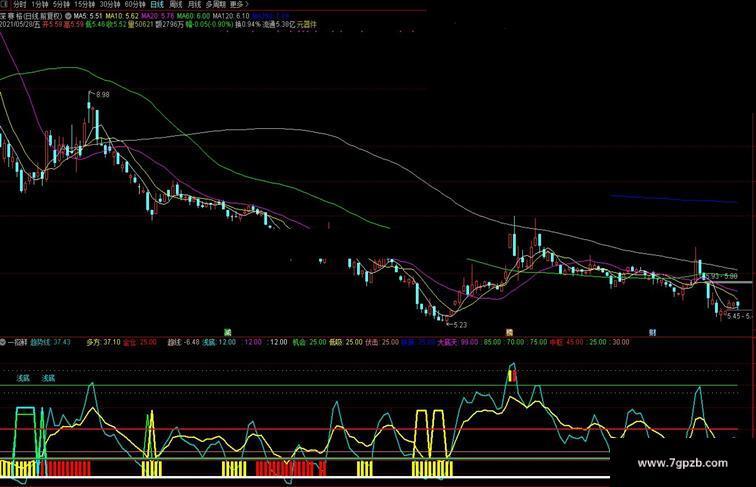This screenshot has width=756, height=487.
Task: Switch to the 分时 intraday tab
Action: [20, 4]
